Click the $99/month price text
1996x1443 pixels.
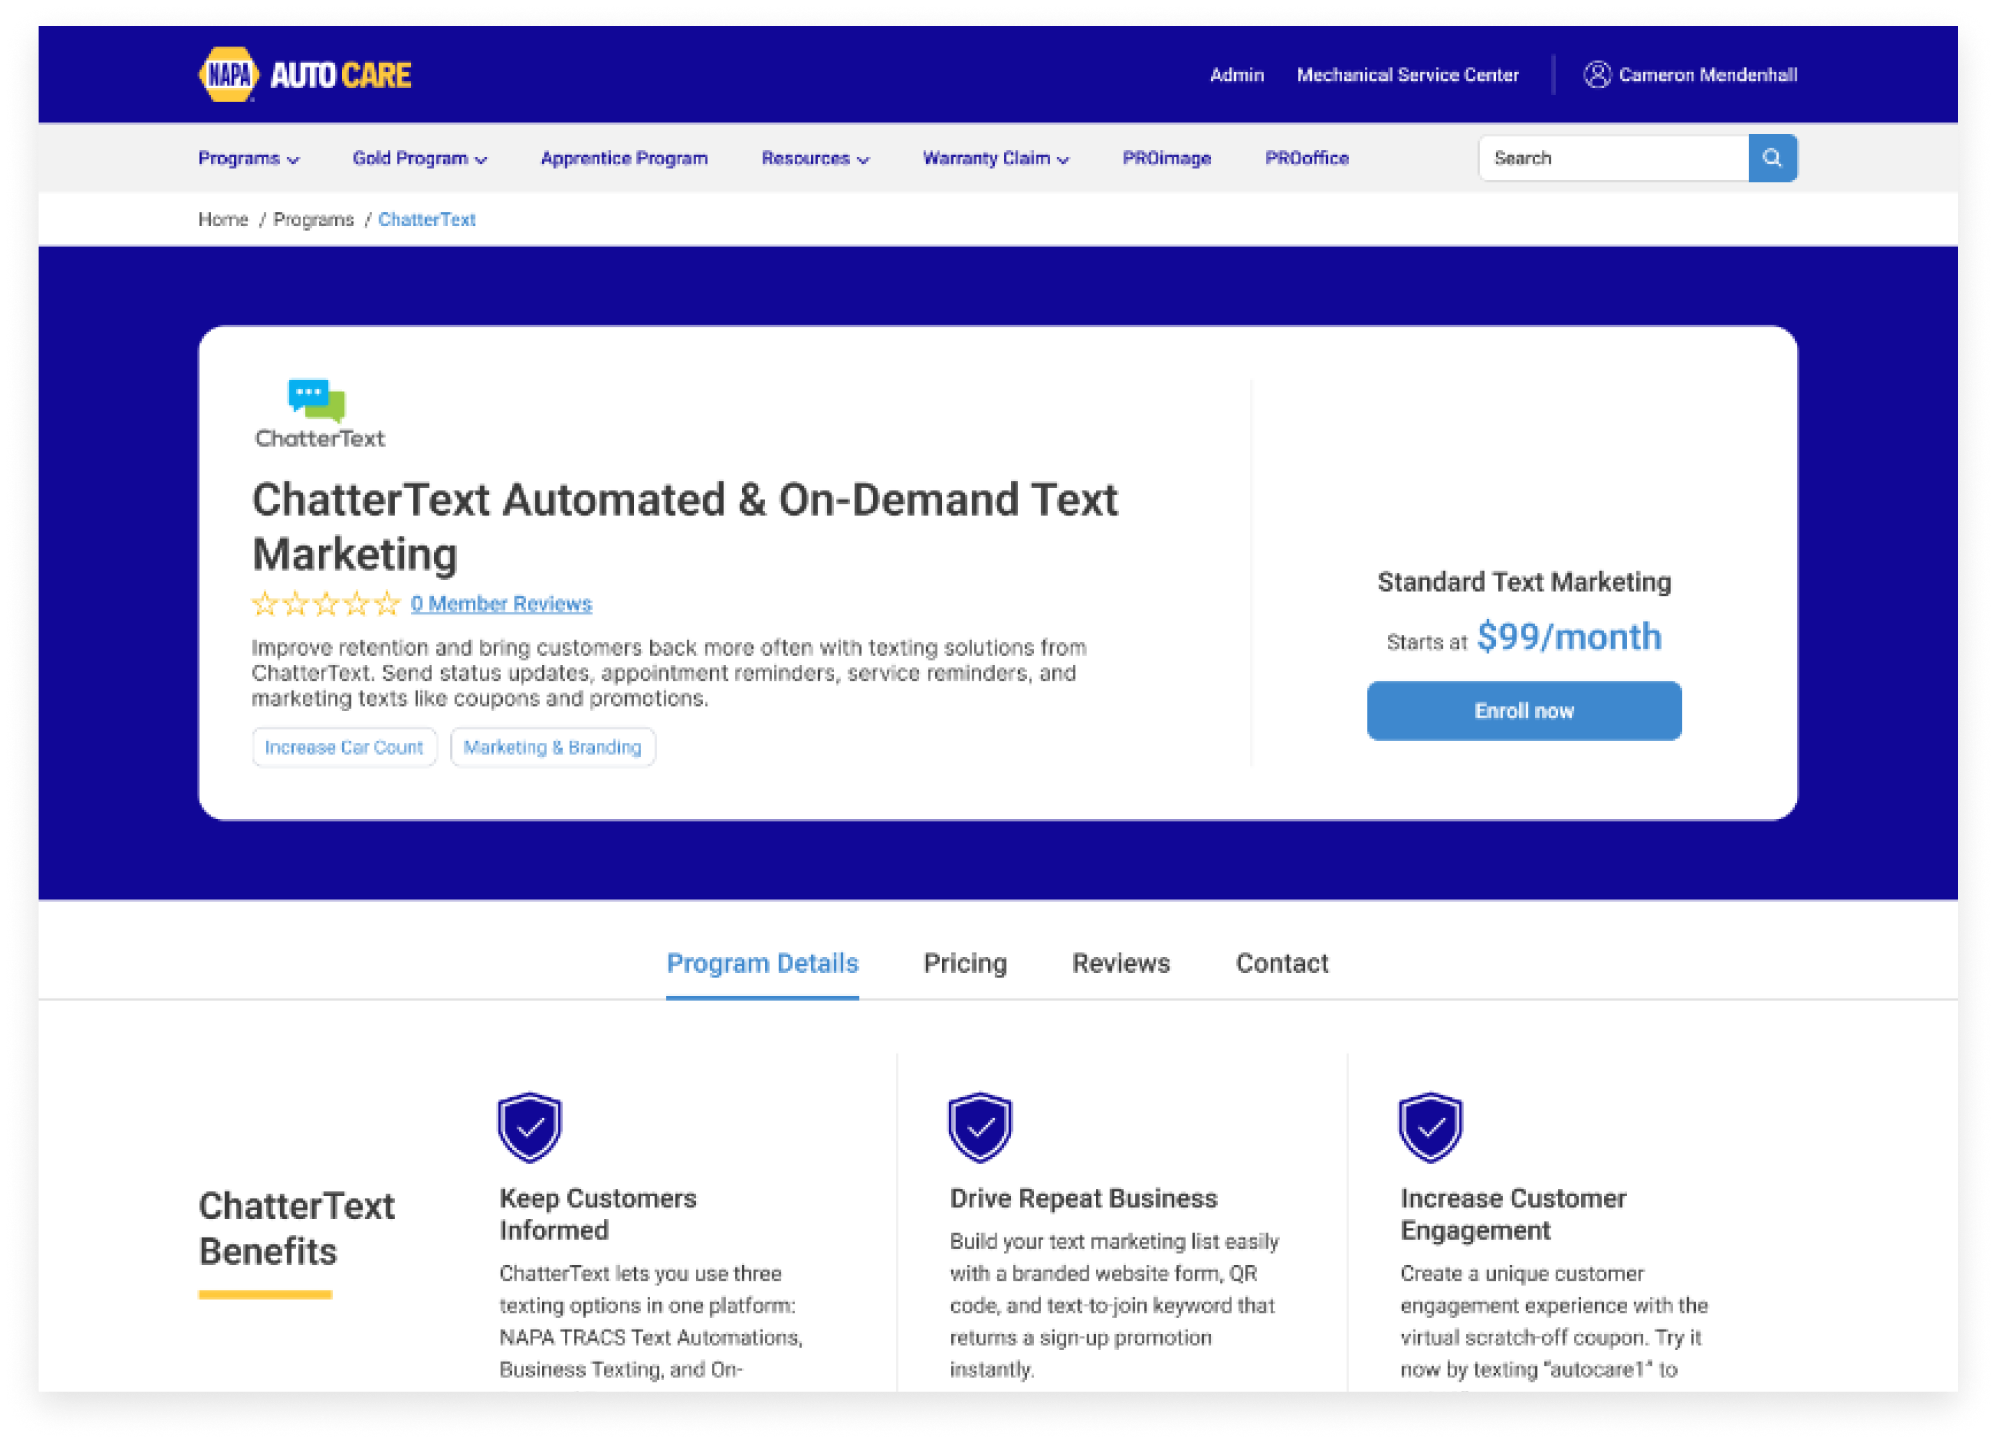[x=1569, y=637]
